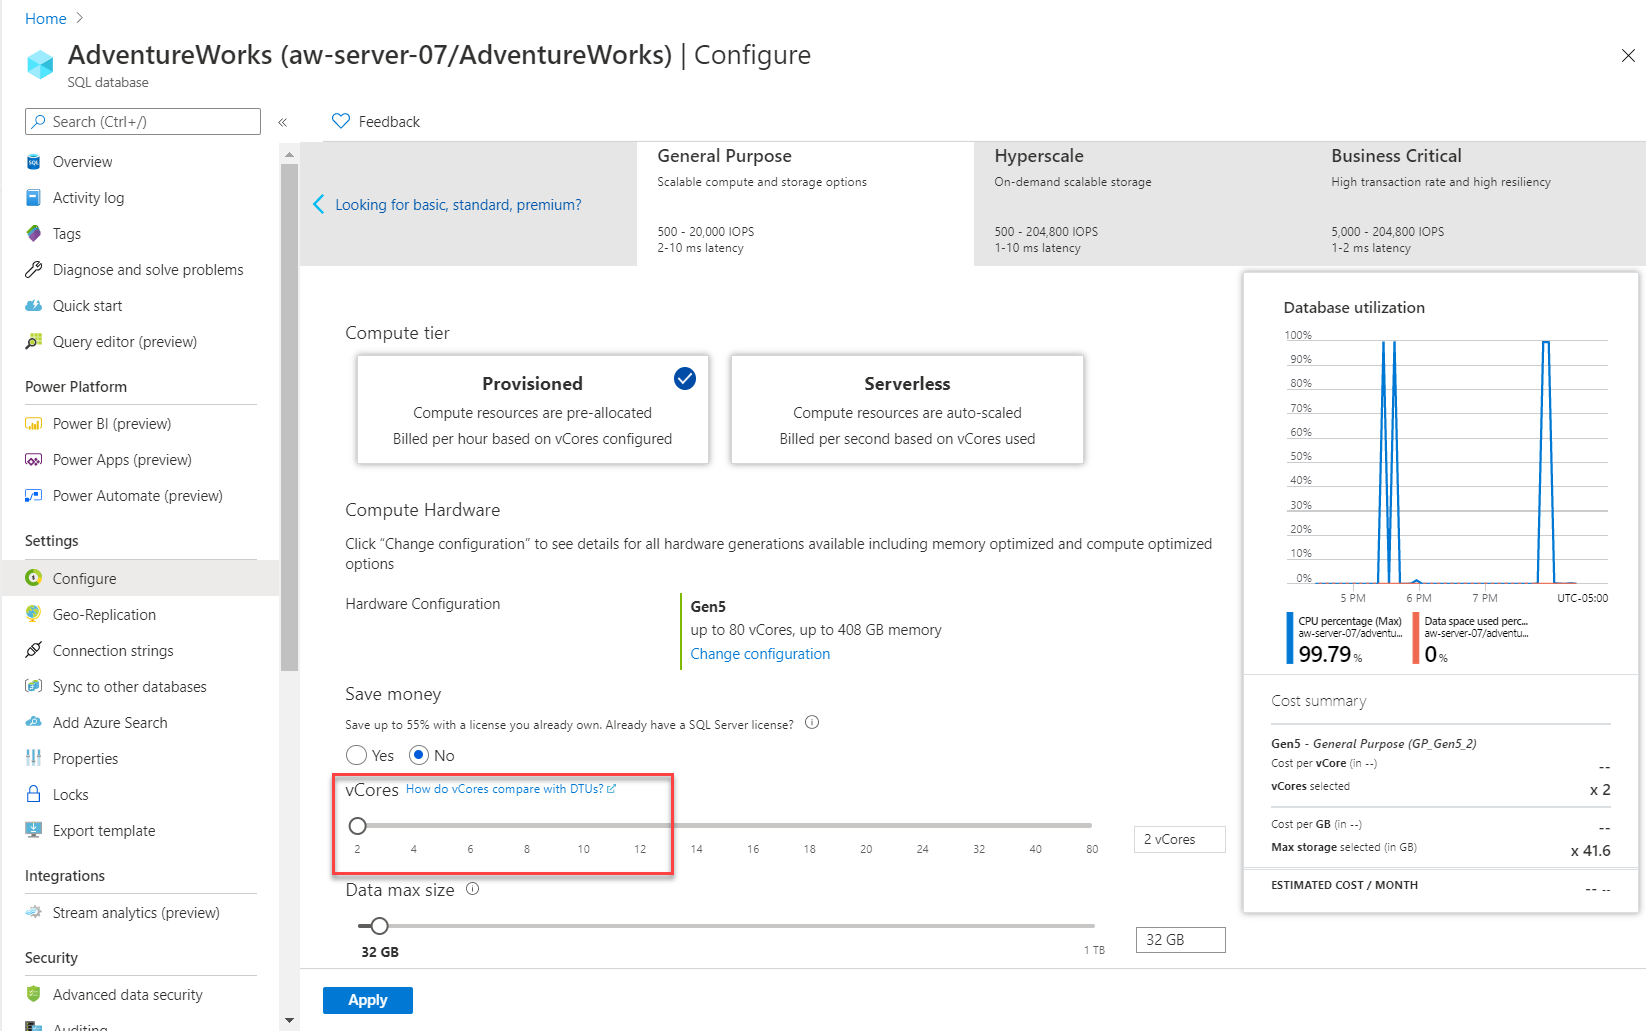Click the Power Automate (preview) icon

[x=34, y=496]
